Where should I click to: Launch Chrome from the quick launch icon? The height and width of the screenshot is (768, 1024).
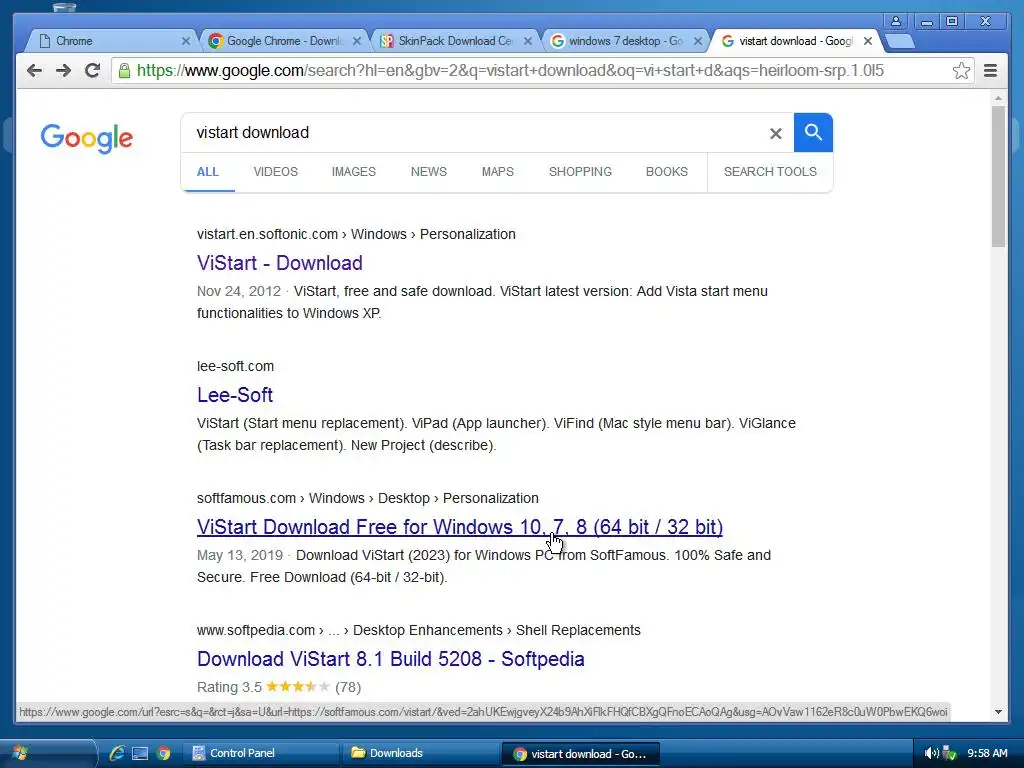coord(163,754)
